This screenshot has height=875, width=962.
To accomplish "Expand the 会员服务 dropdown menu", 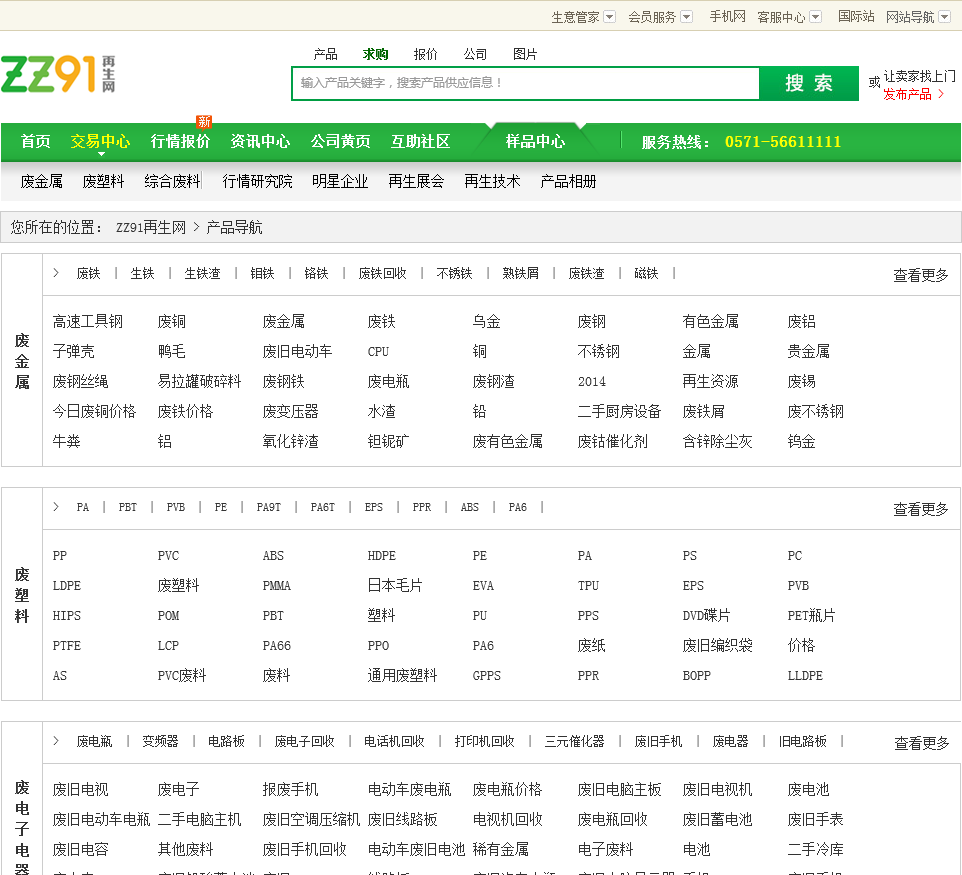I will [687, 17].
